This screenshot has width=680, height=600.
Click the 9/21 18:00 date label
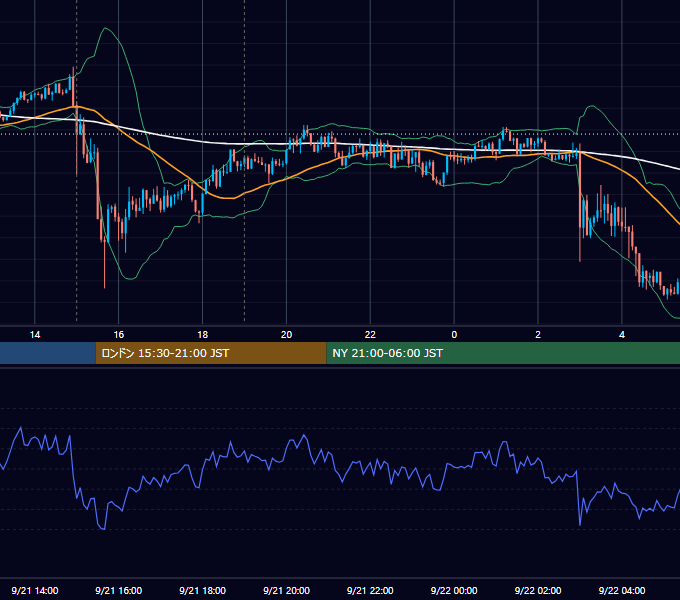203,590
